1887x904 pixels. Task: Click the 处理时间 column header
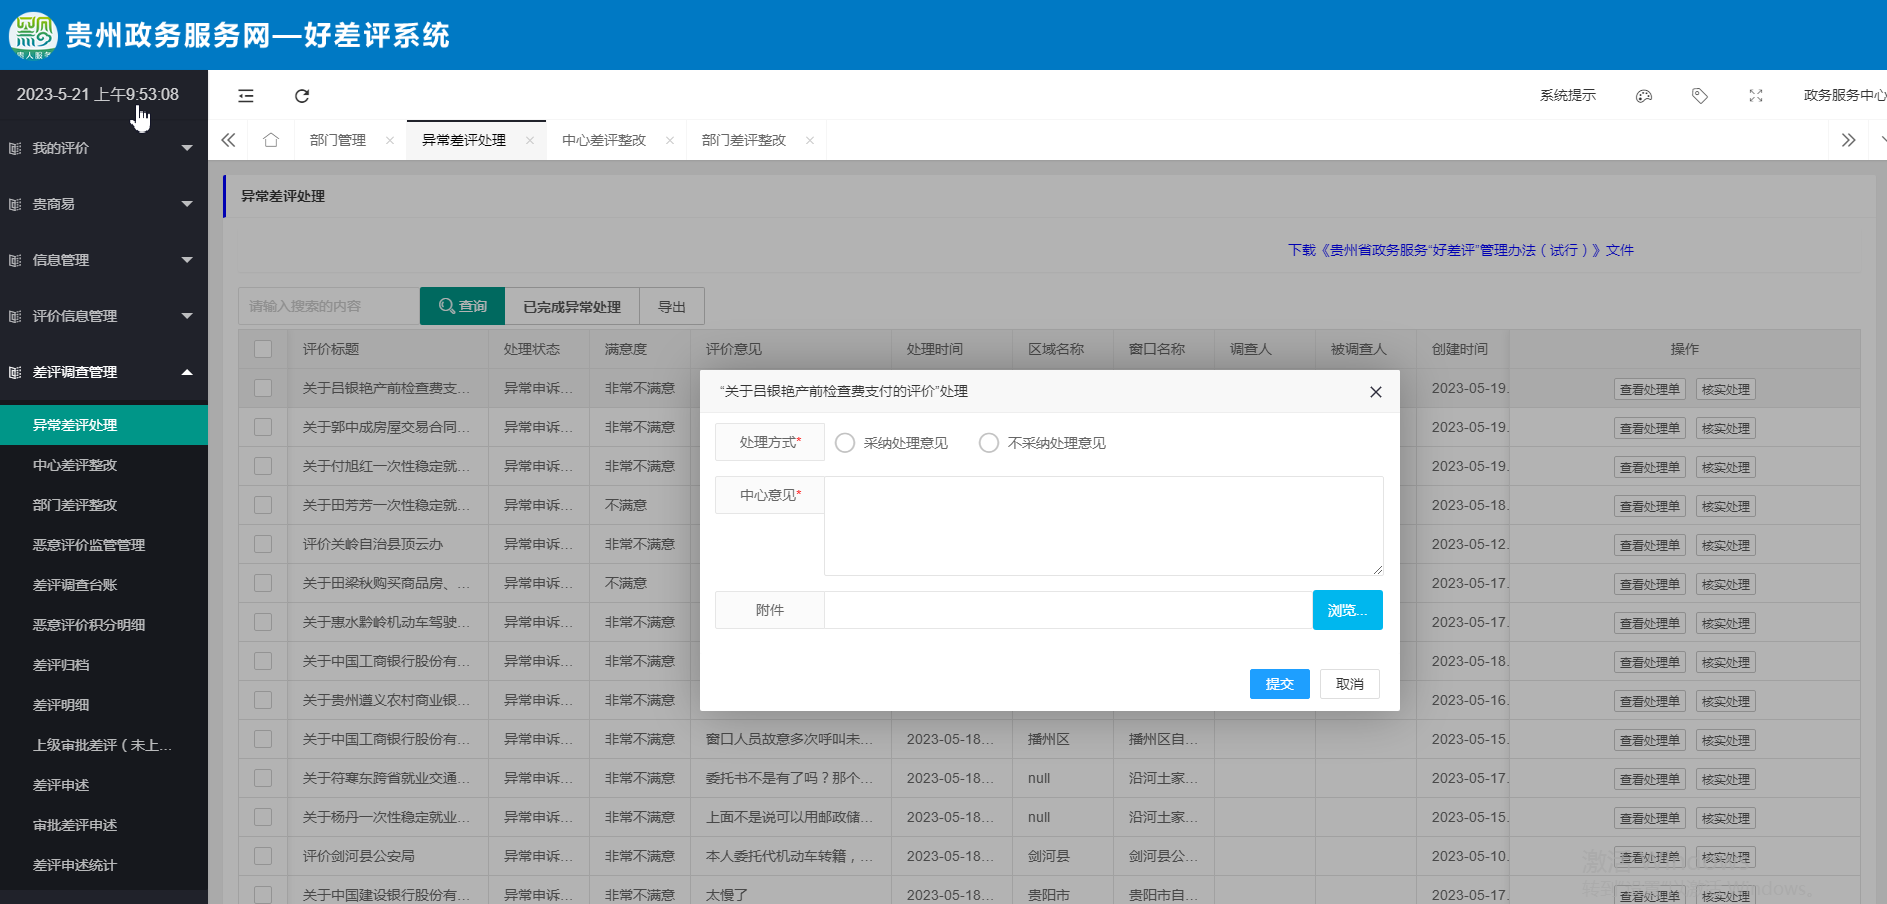click(935, 349)
